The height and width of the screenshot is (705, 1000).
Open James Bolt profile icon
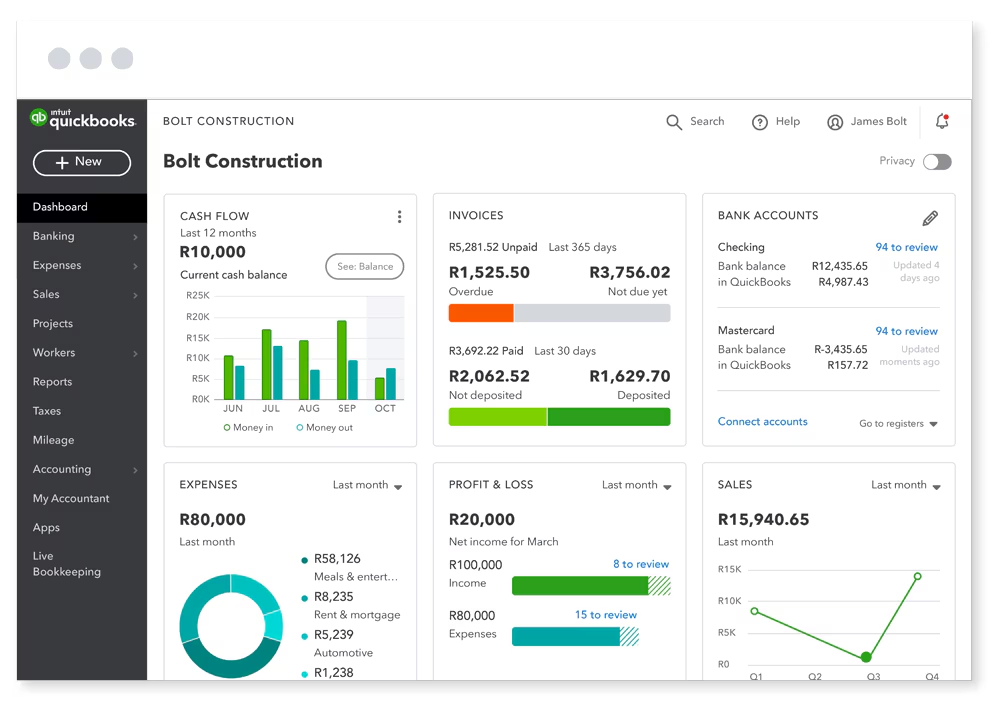[835, 122]
